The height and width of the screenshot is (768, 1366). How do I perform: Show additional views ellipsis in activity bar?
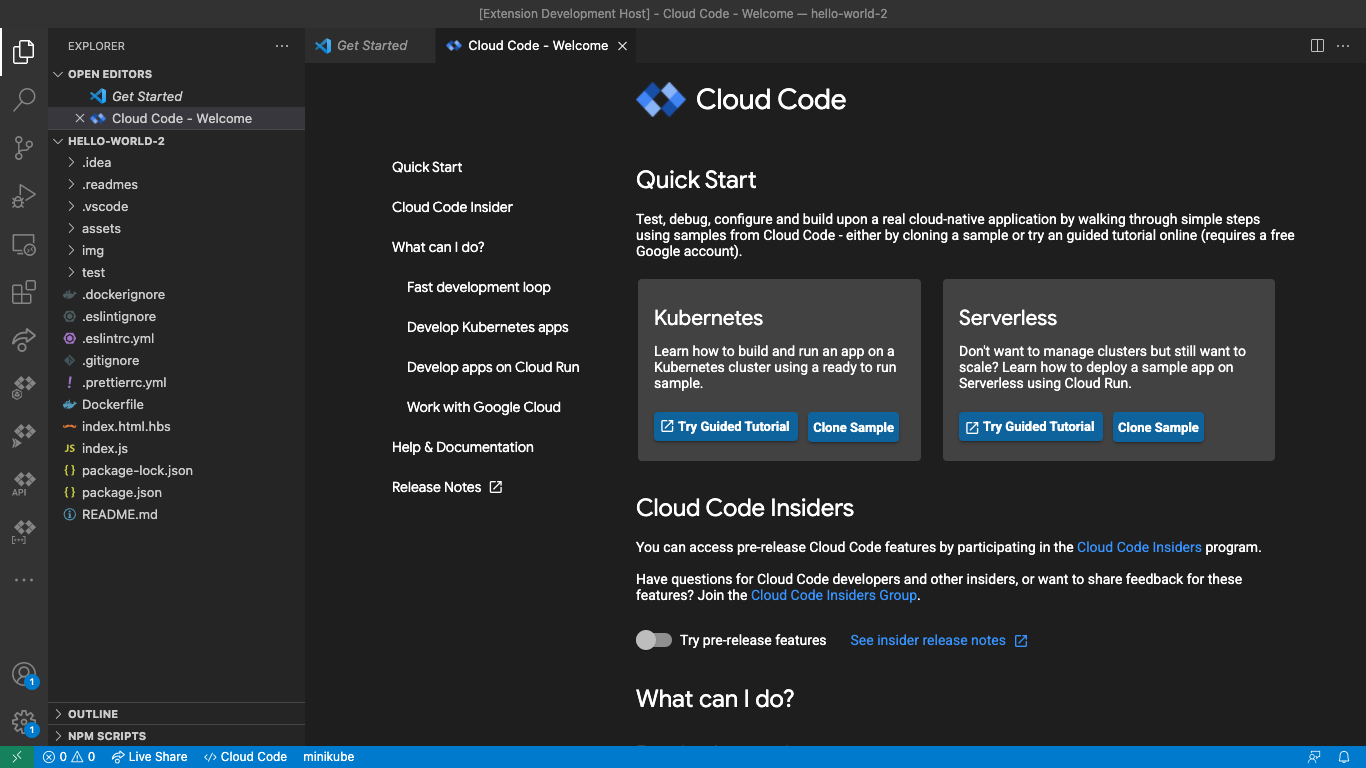click(x=24, y=580)
